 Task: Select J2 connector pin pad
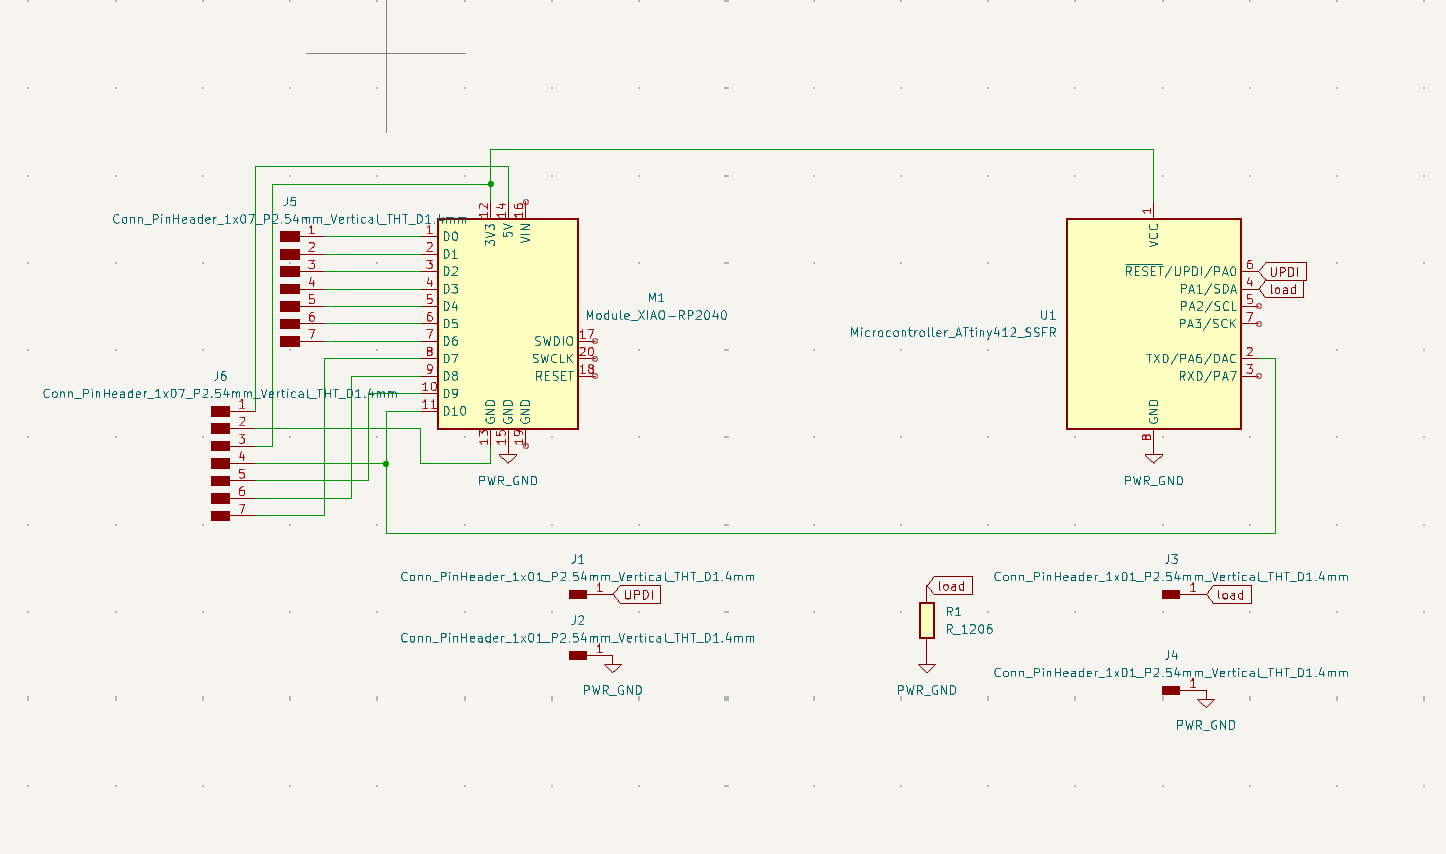[578, 655]
